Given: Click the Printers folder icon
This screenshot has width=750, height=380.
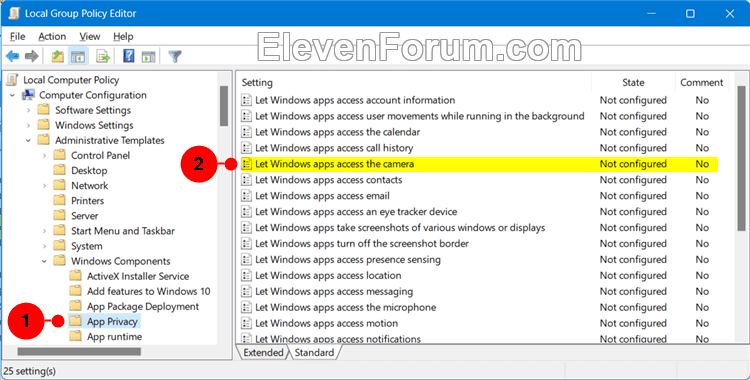Looking at the screenshot, I should coord(59,201).
